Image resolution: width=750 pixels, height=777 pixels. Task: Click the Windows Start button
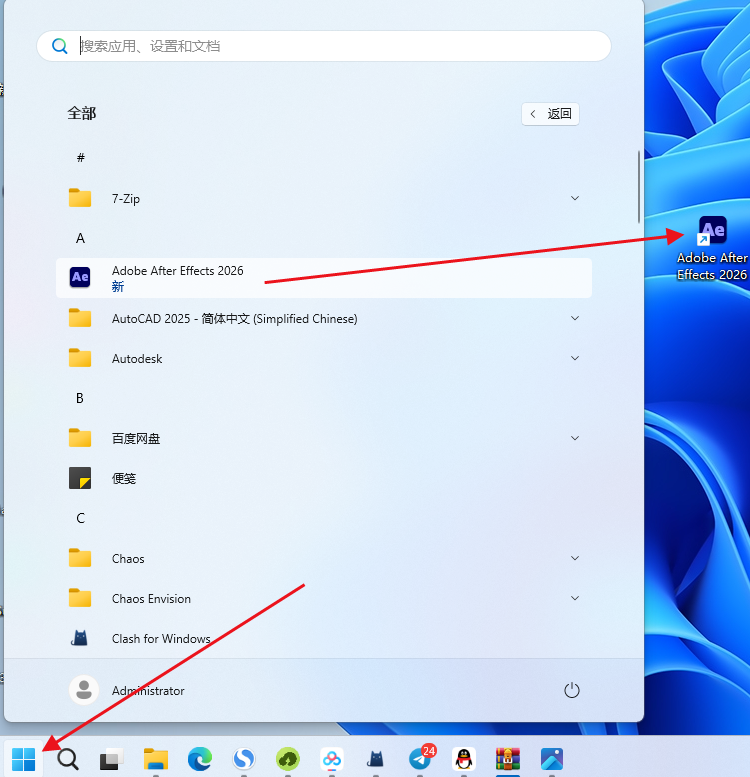click(23, 759)
